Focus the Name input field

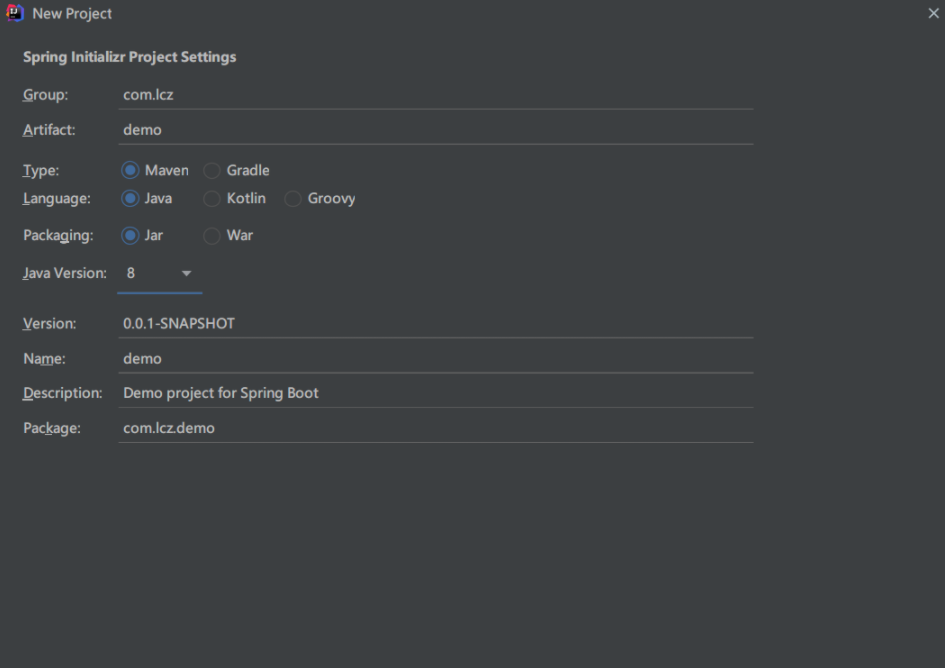click(436, 359)
